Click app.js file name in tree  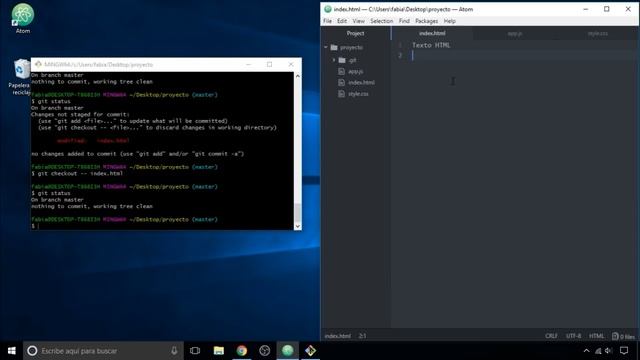pos(356,71)
